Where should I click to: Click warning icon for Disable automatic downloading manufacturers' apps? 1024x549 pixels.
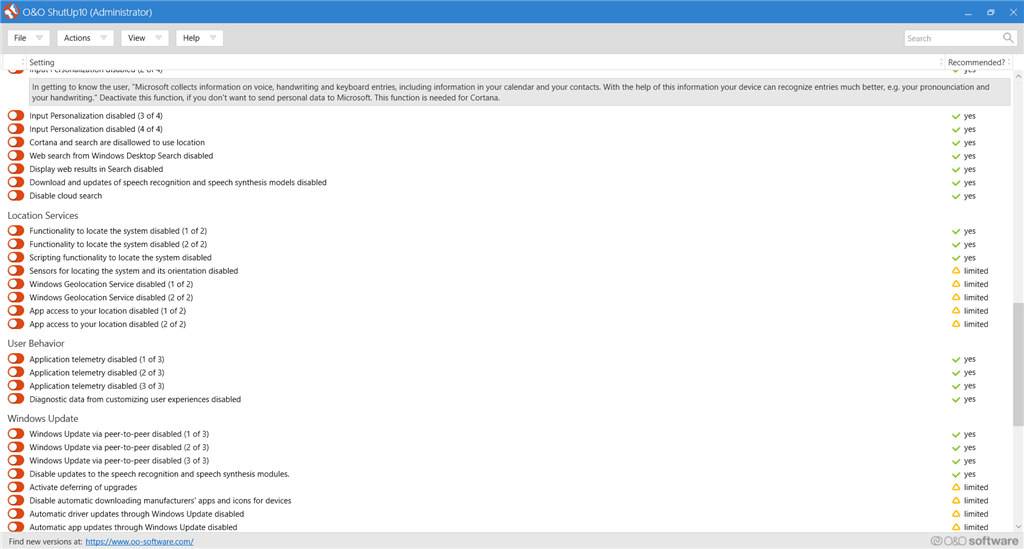coord(956,501)
